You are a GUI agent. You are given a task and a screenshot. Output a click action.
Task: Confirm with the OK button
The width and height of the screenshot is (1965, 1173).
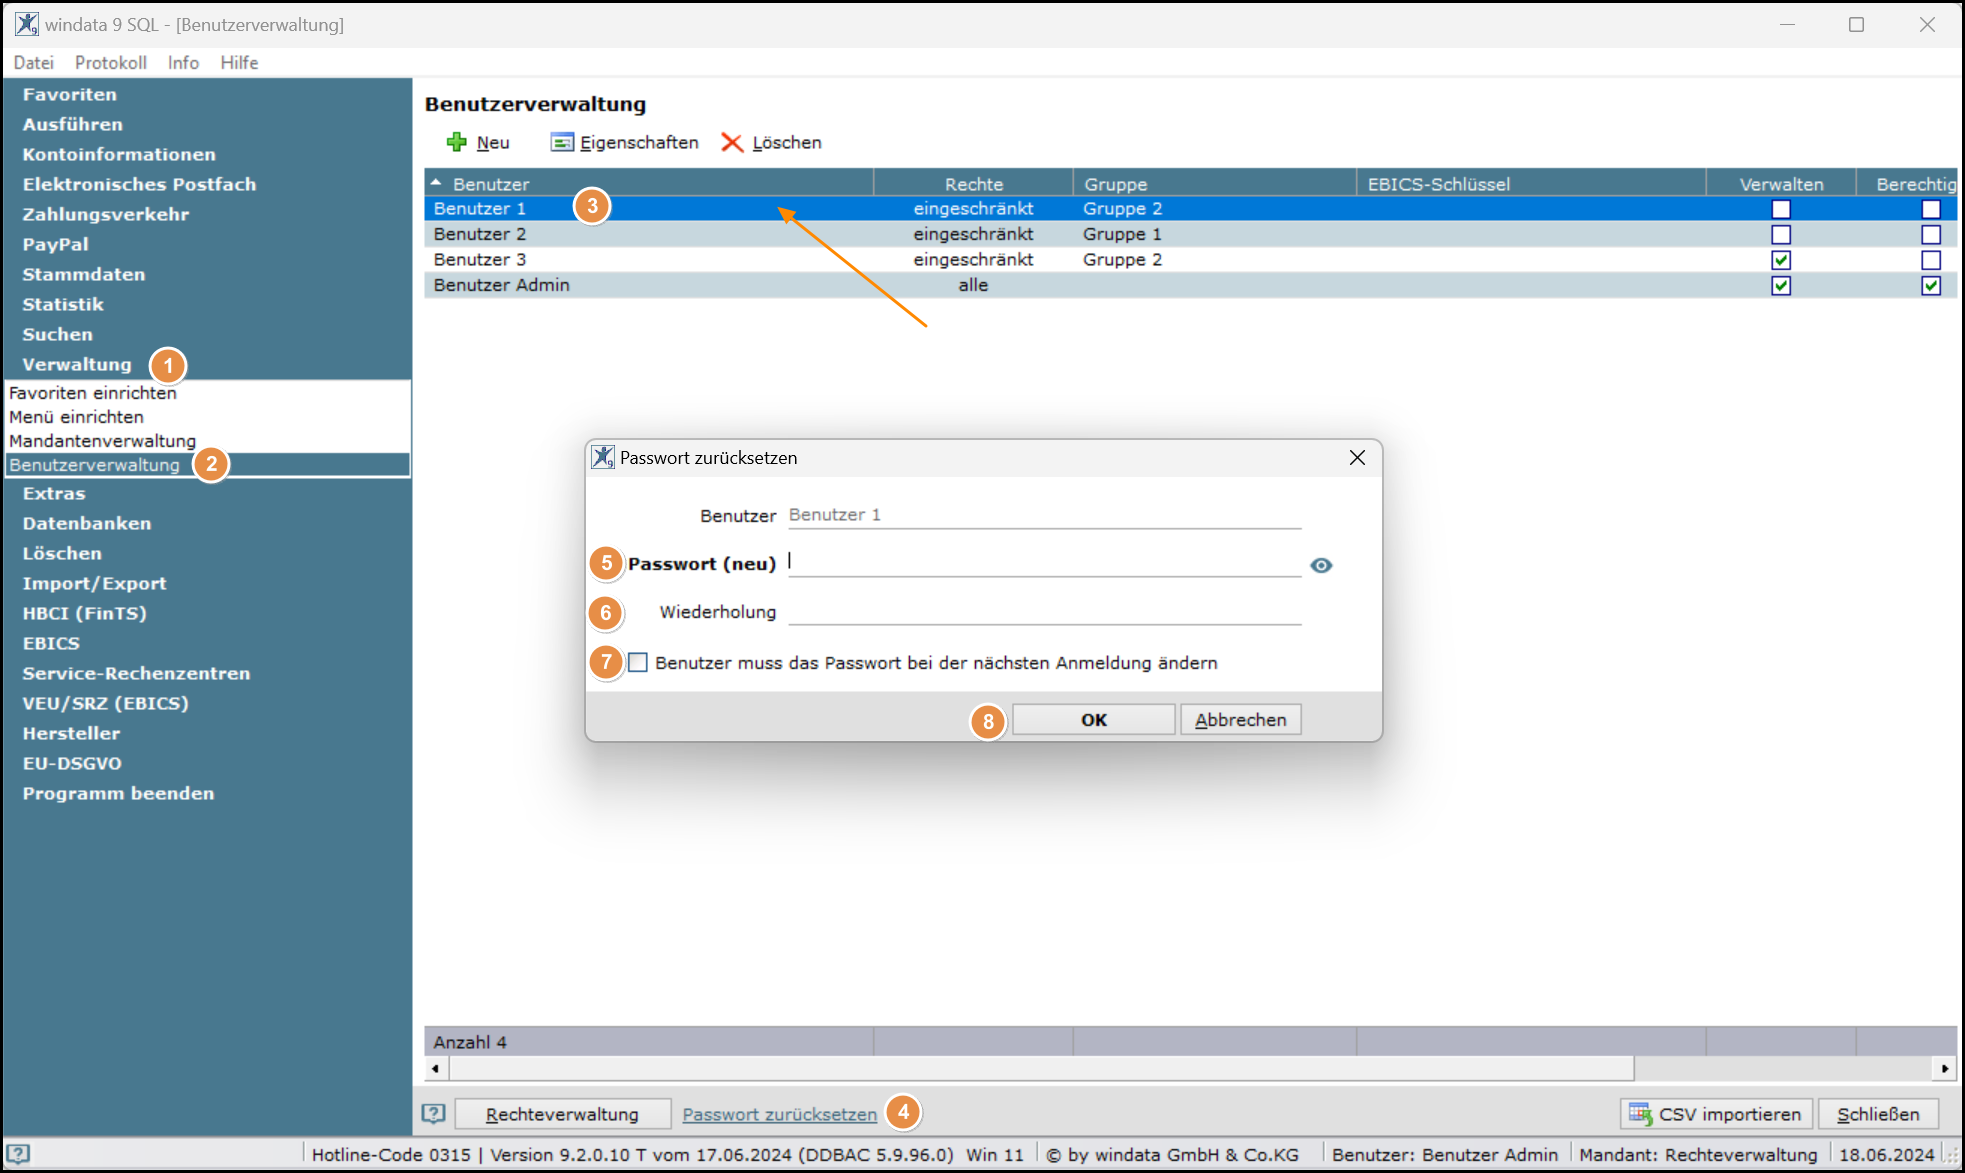(1094, 719)
